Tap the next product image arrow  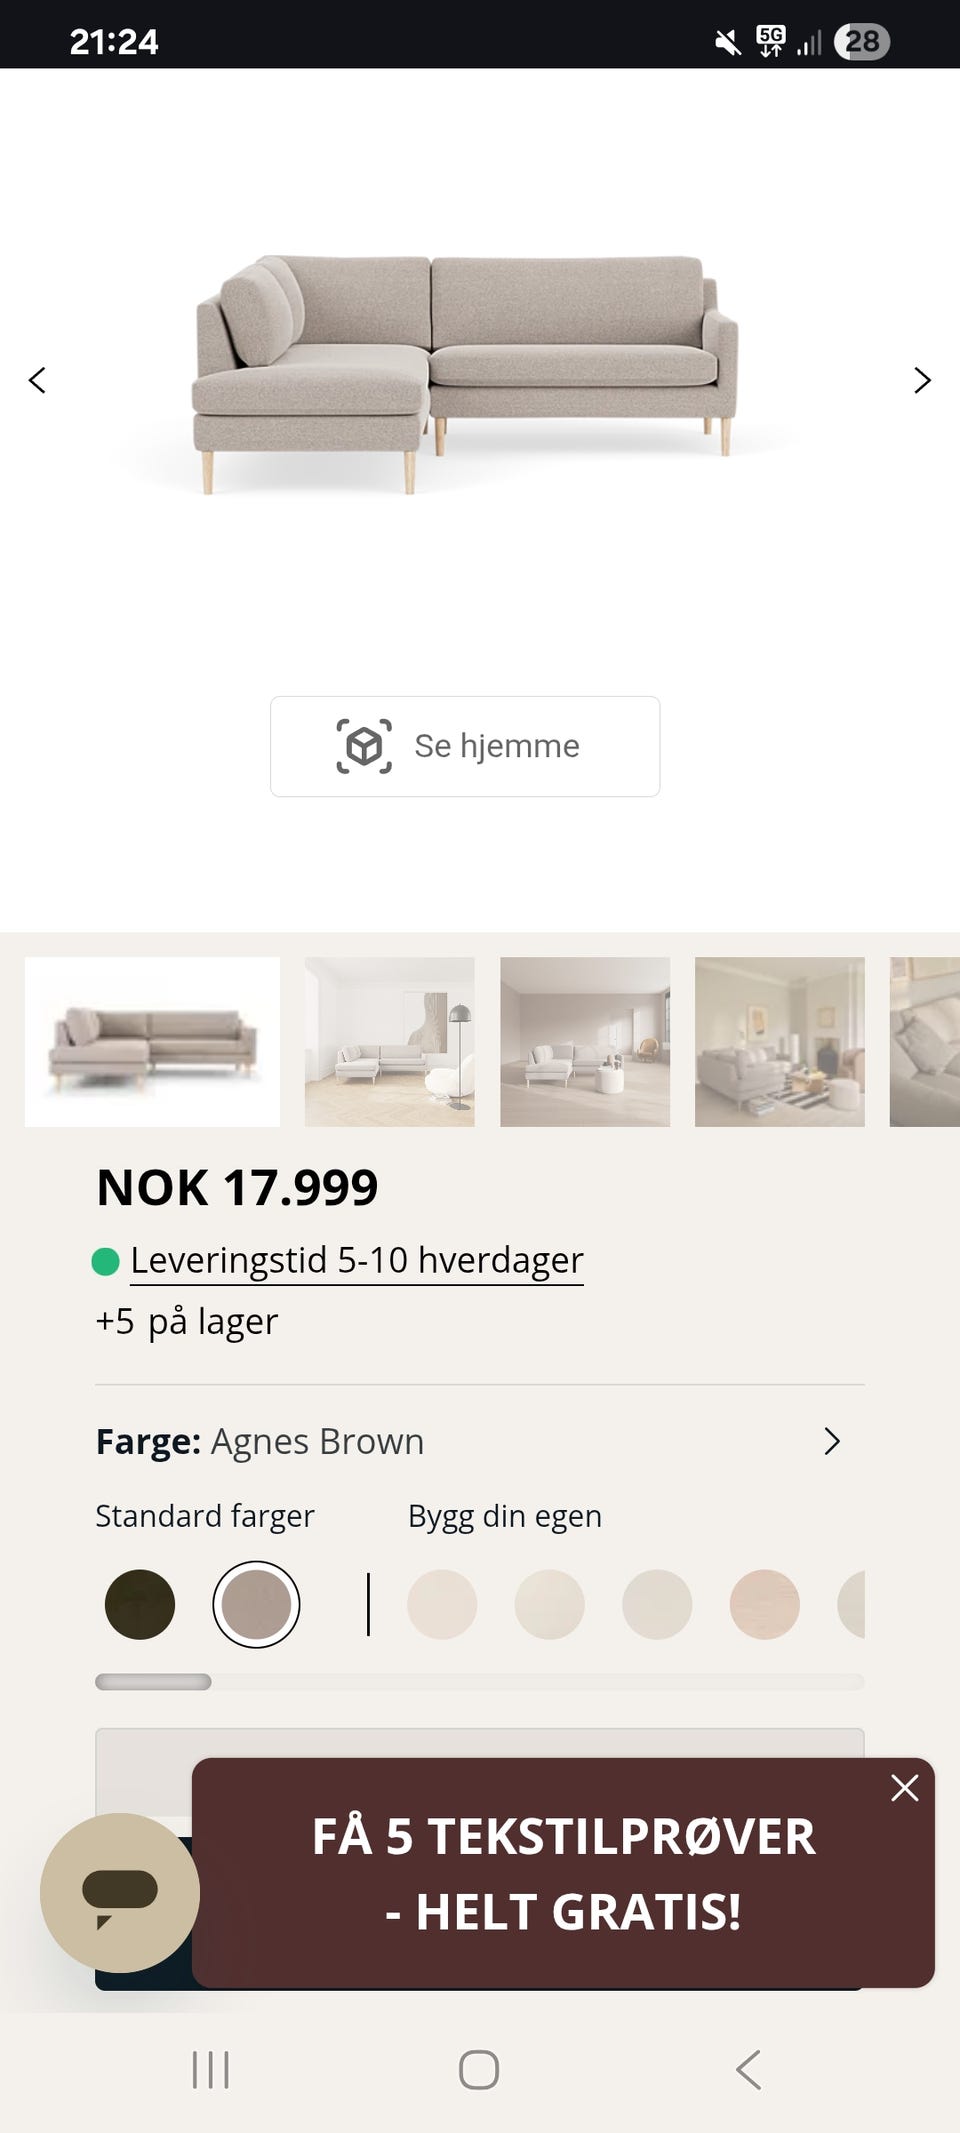coord(921,380)
